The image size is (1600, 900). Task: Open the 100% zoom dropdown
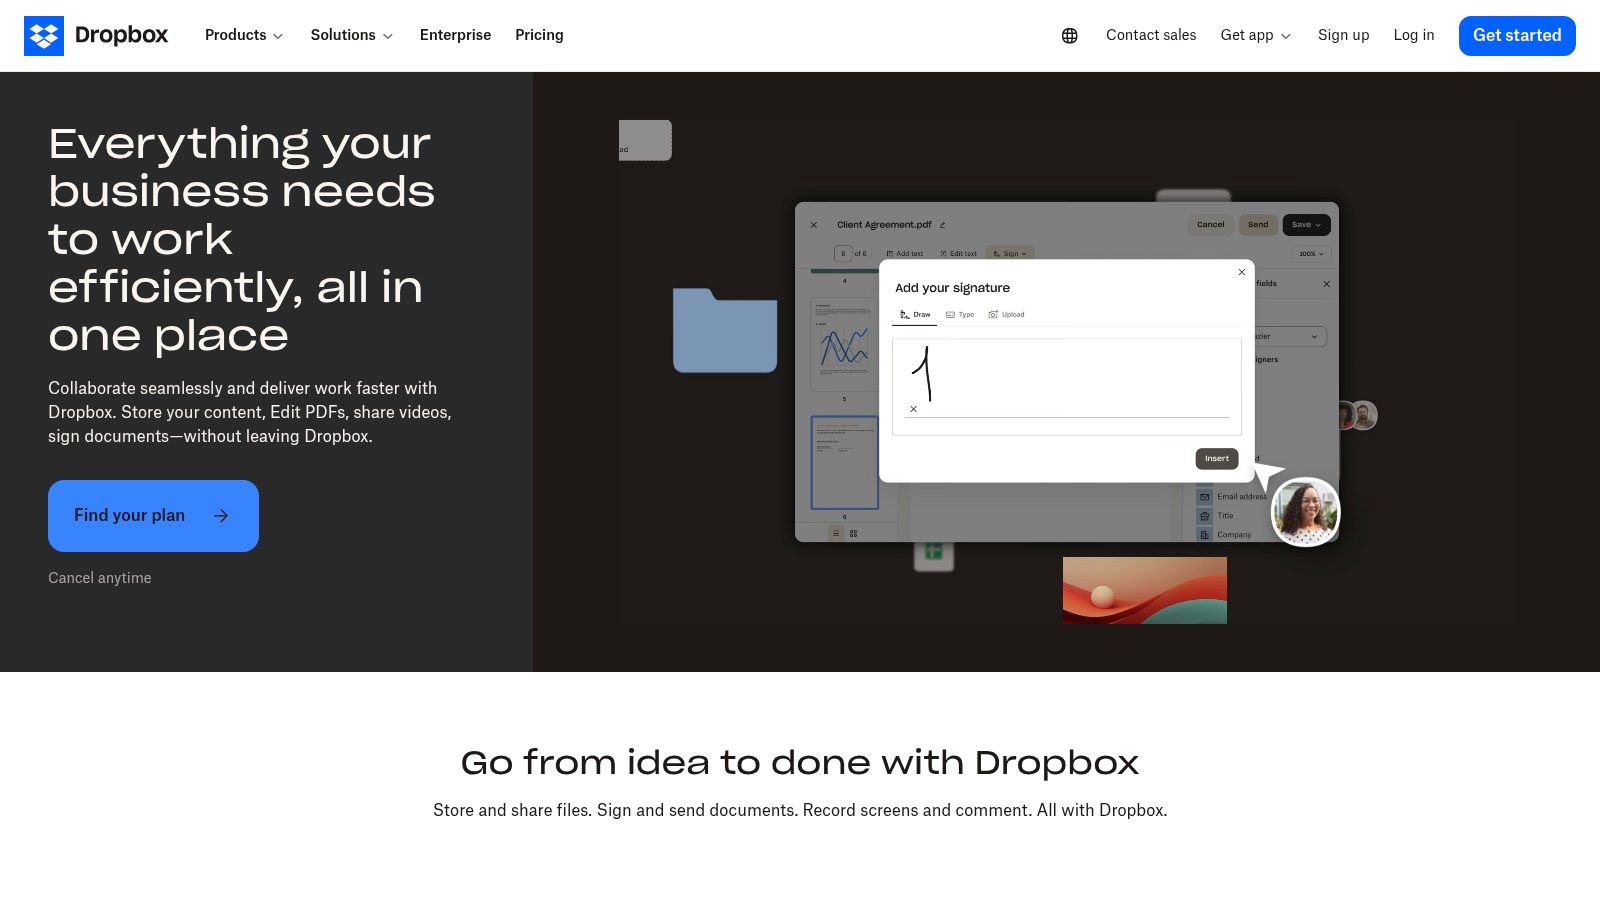pos(1311,254)
